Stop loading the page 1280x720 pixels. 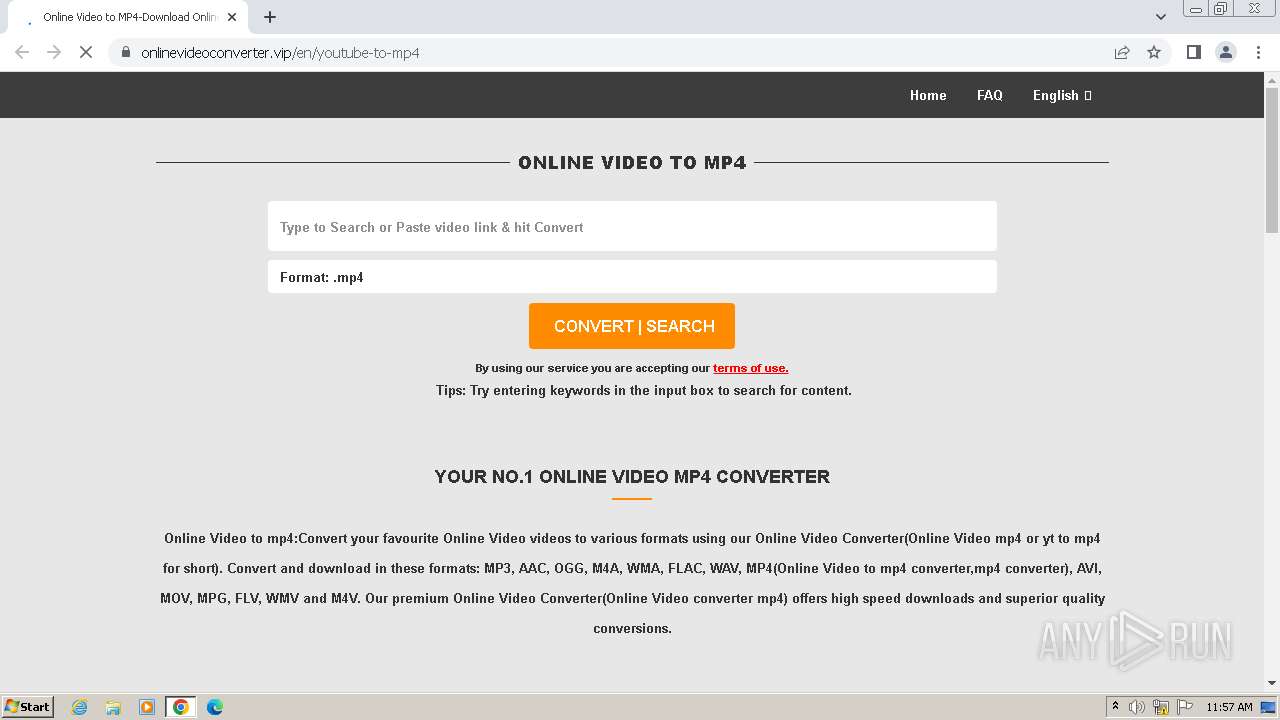pos(86,52)
